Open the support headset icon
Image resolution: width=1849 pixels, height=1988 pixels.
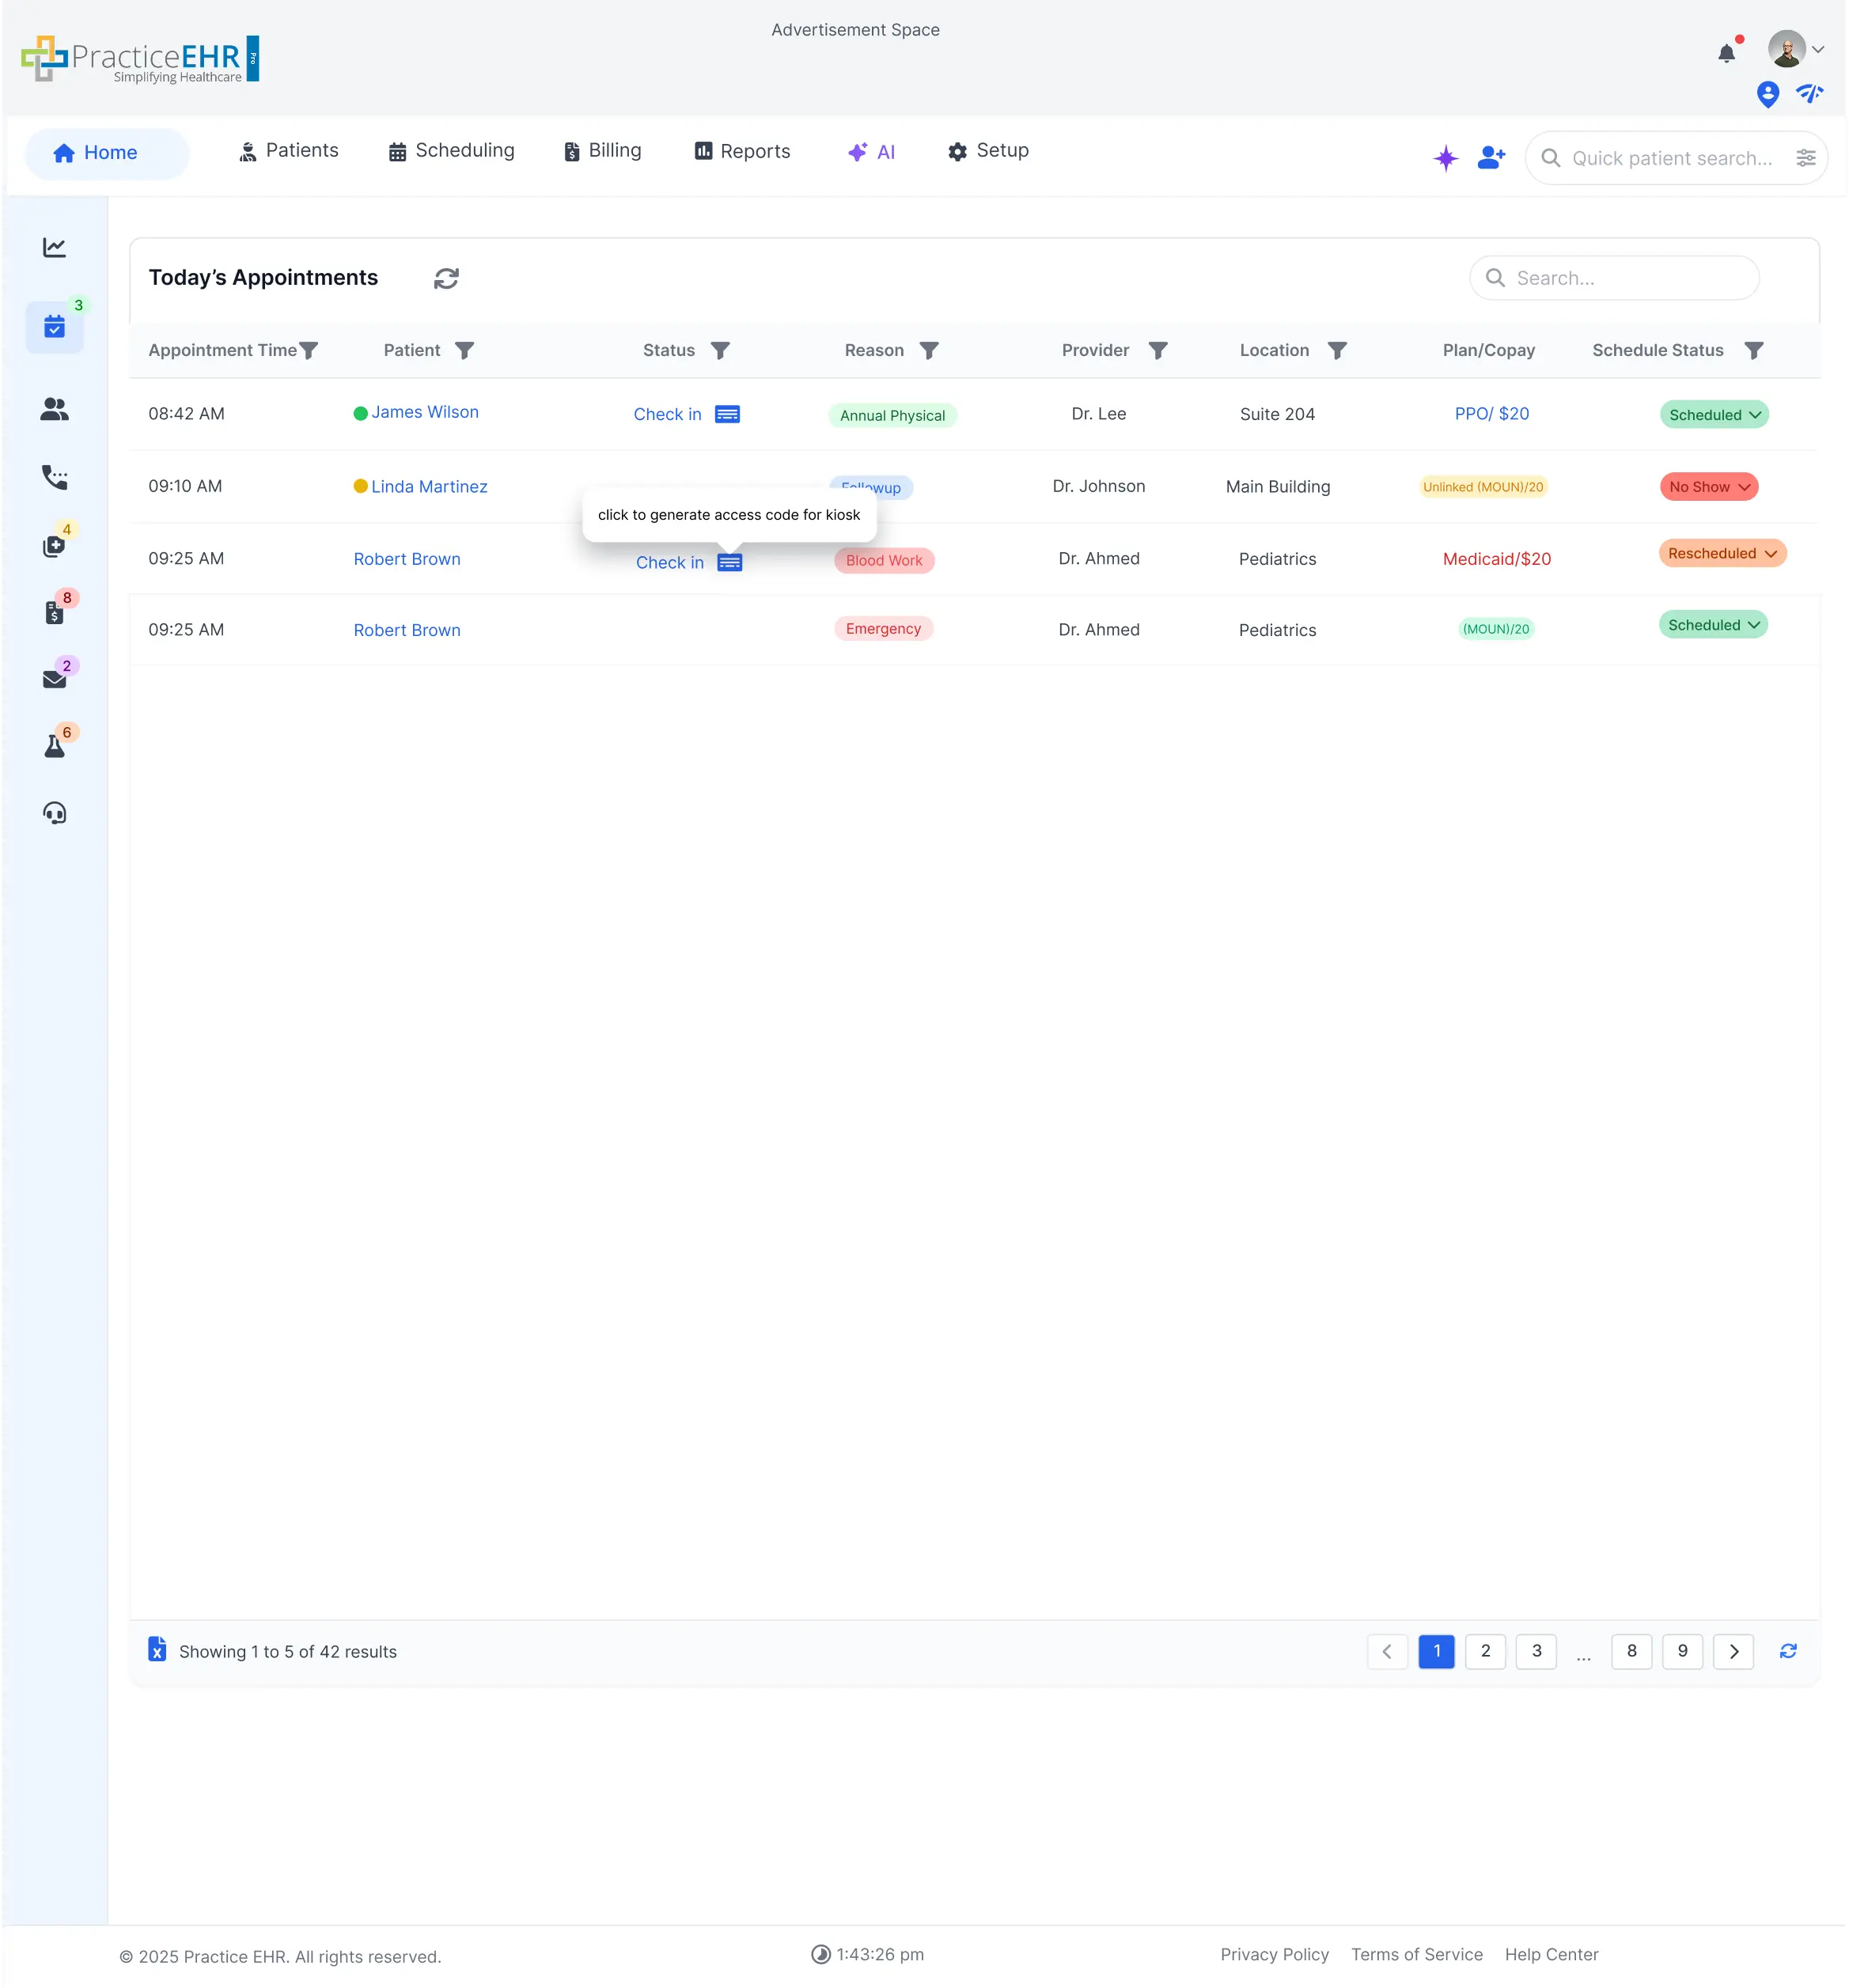(55, 813)
